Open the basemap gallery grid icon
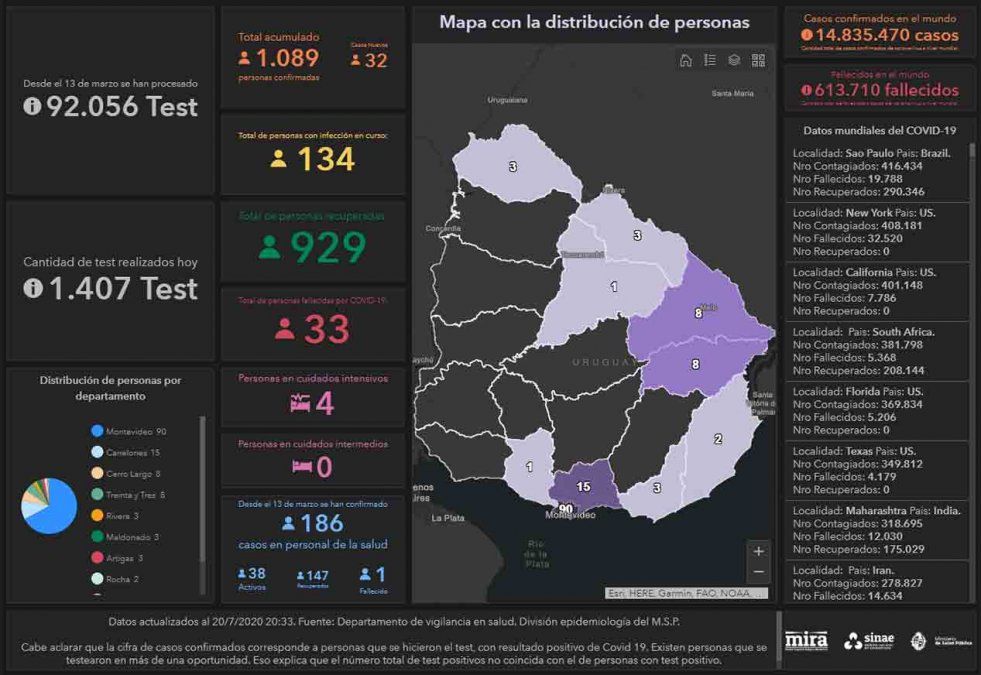Viewport: 981px width, 675px height. [758, 60]
